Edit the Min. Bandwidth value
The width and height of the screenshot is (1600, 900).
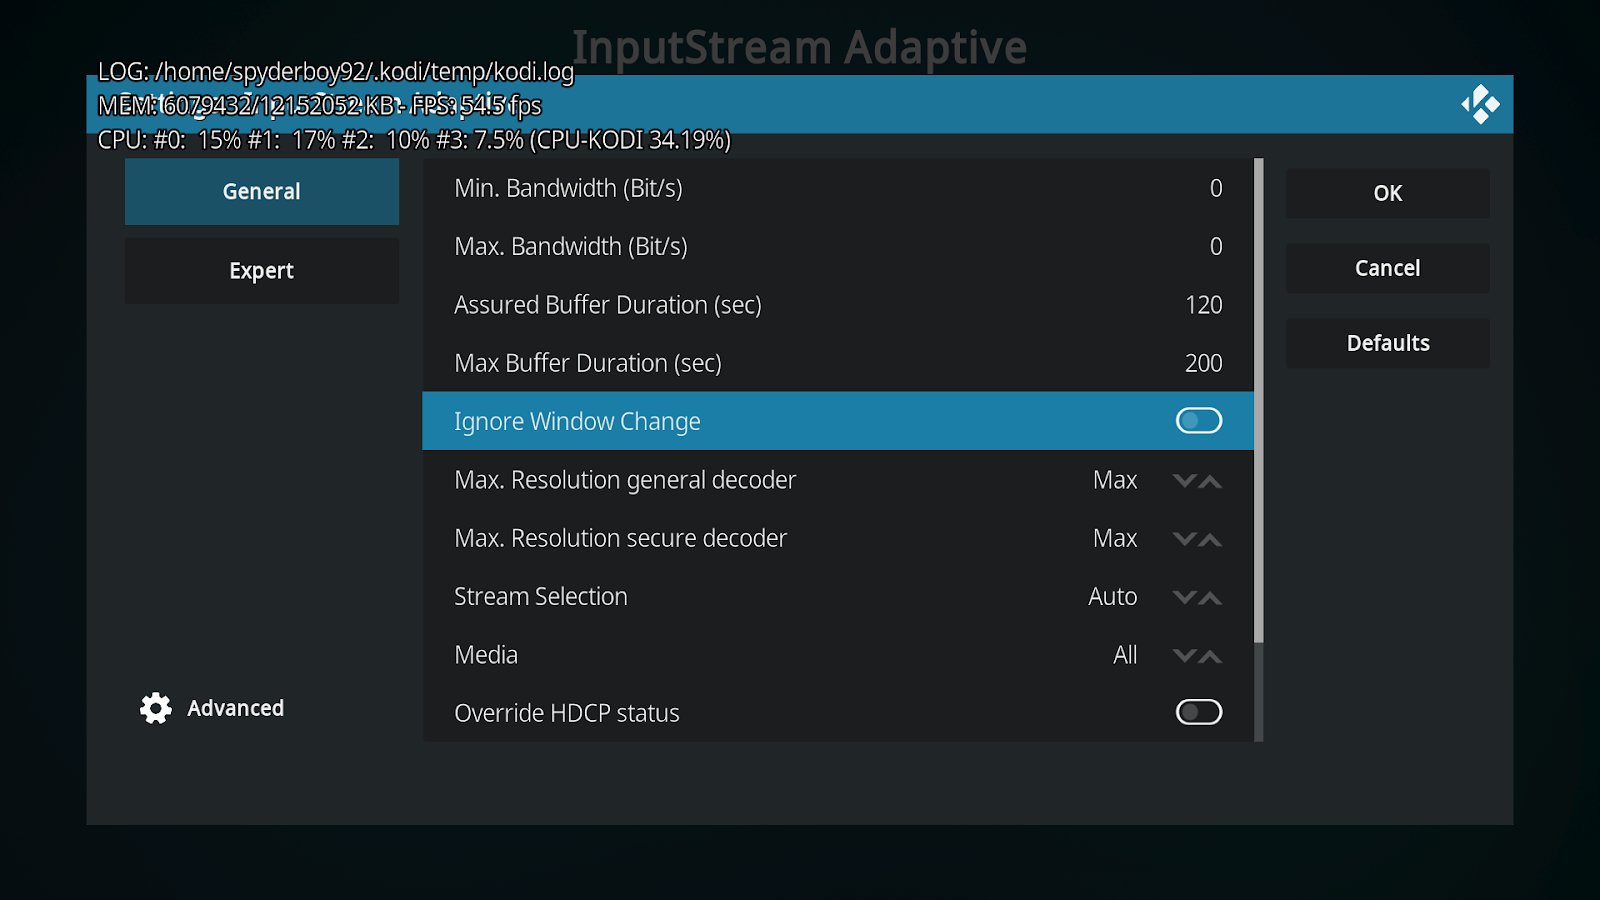[x=838, y=188]
